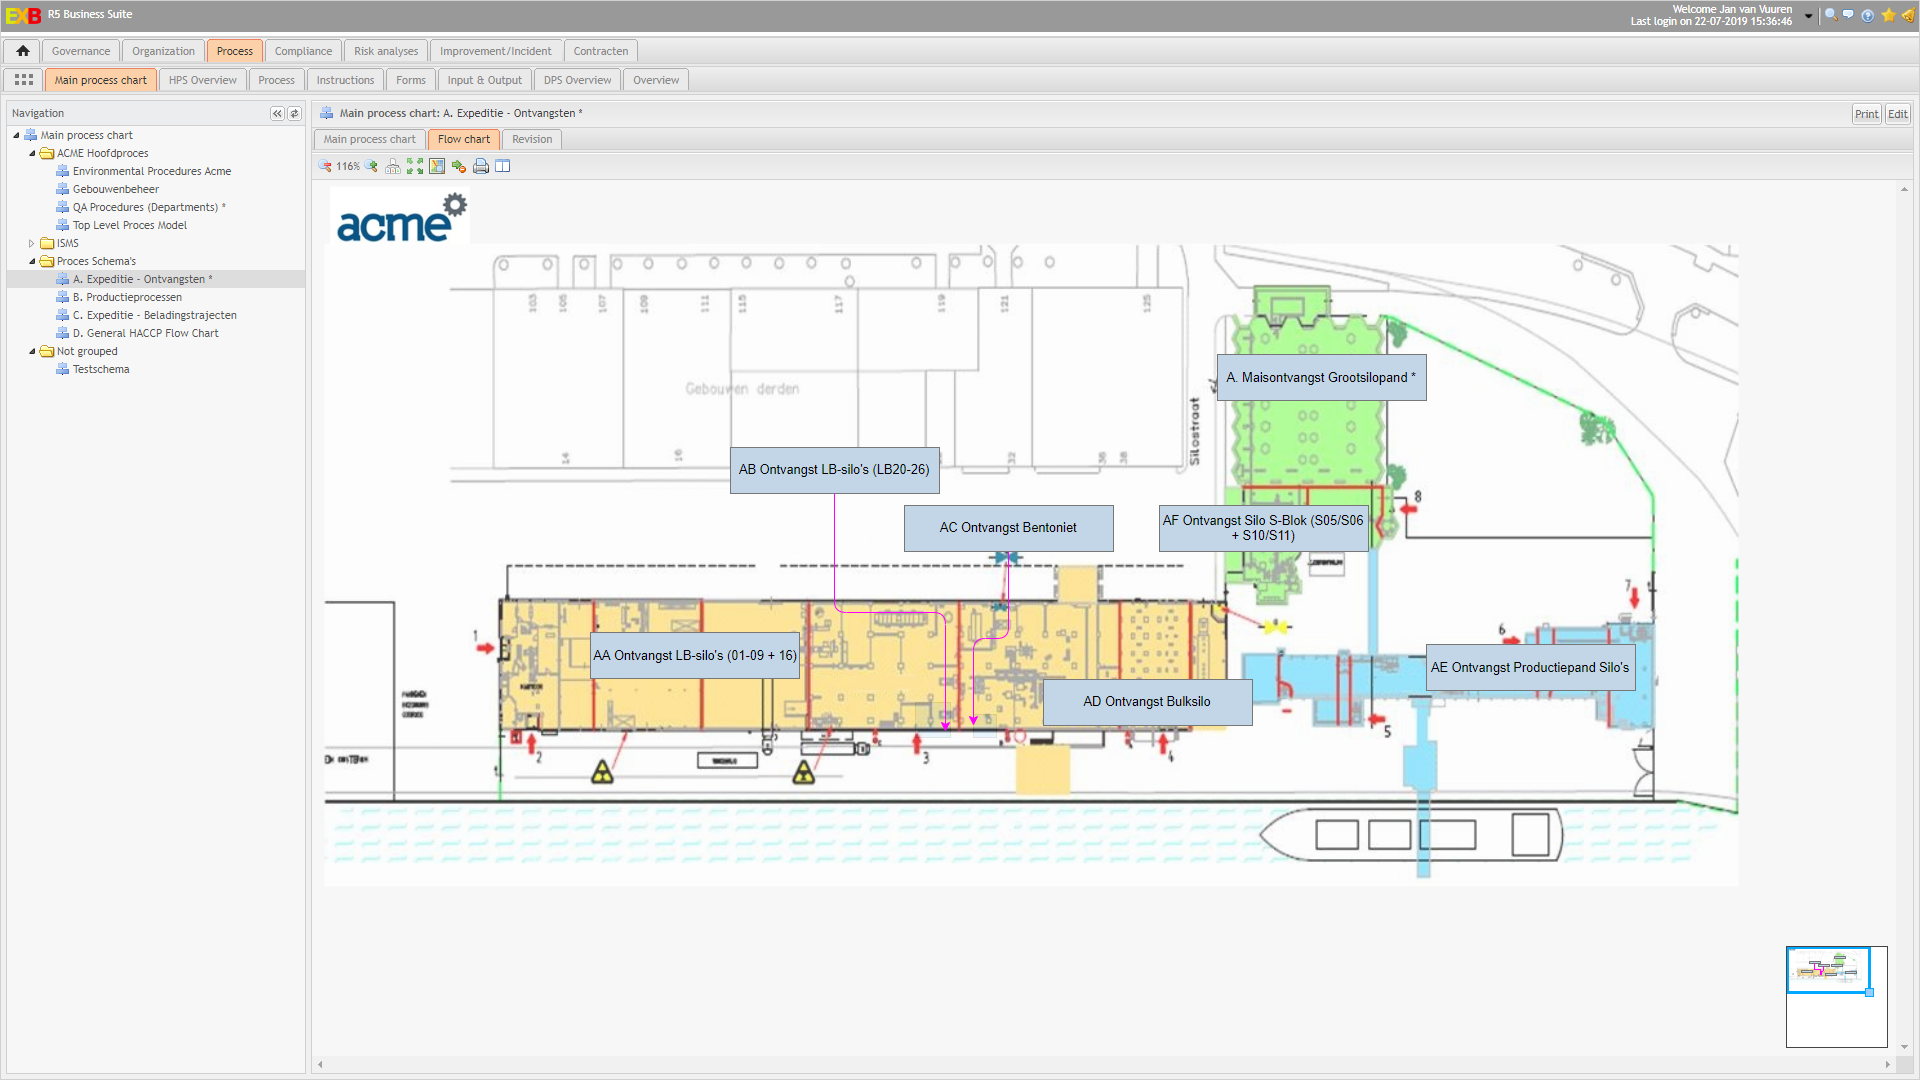Select the zoom in magnifier tool
Screen dimensions: 1920x1080
coord(370,166)
